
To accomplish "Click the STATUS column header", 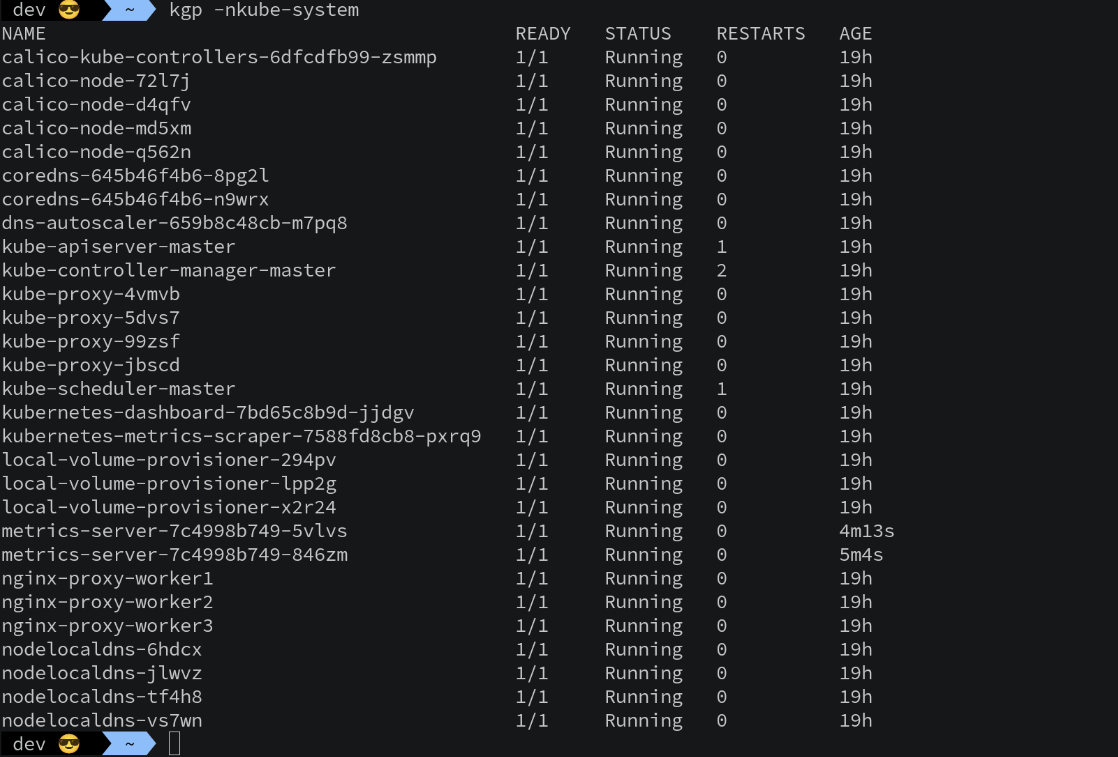I will click(638, 34).
